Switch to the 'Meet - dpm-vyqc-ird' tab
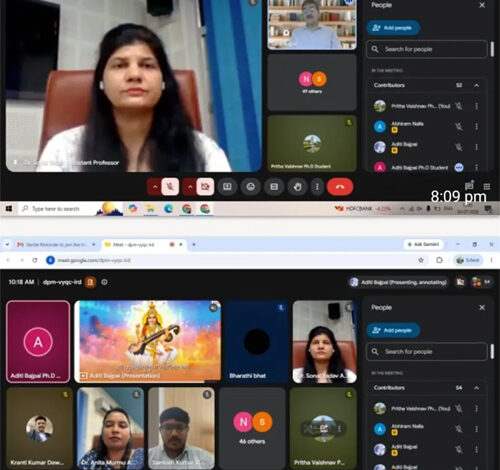 click(x=143, y=245)
